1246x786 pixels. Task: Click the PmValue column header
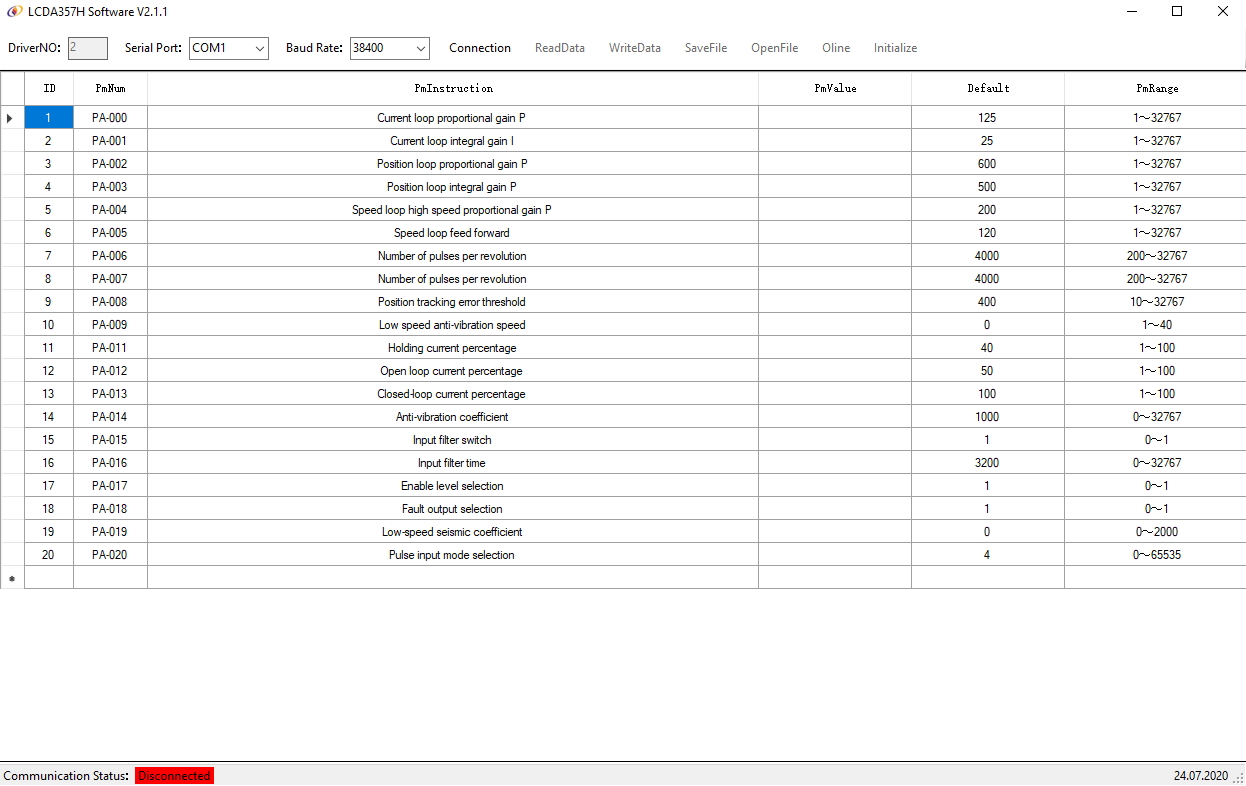[x=835, y=89]
